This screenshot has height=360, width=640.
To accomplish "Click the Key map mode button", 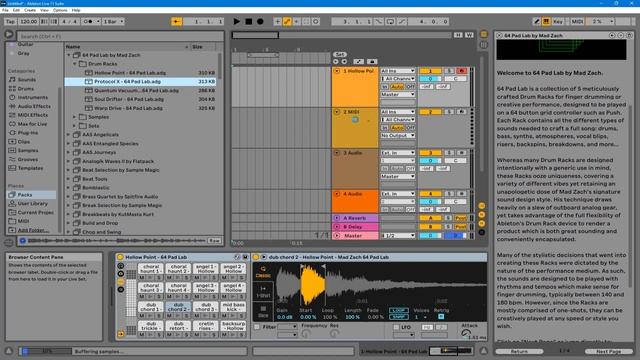I will click(558, 21).
